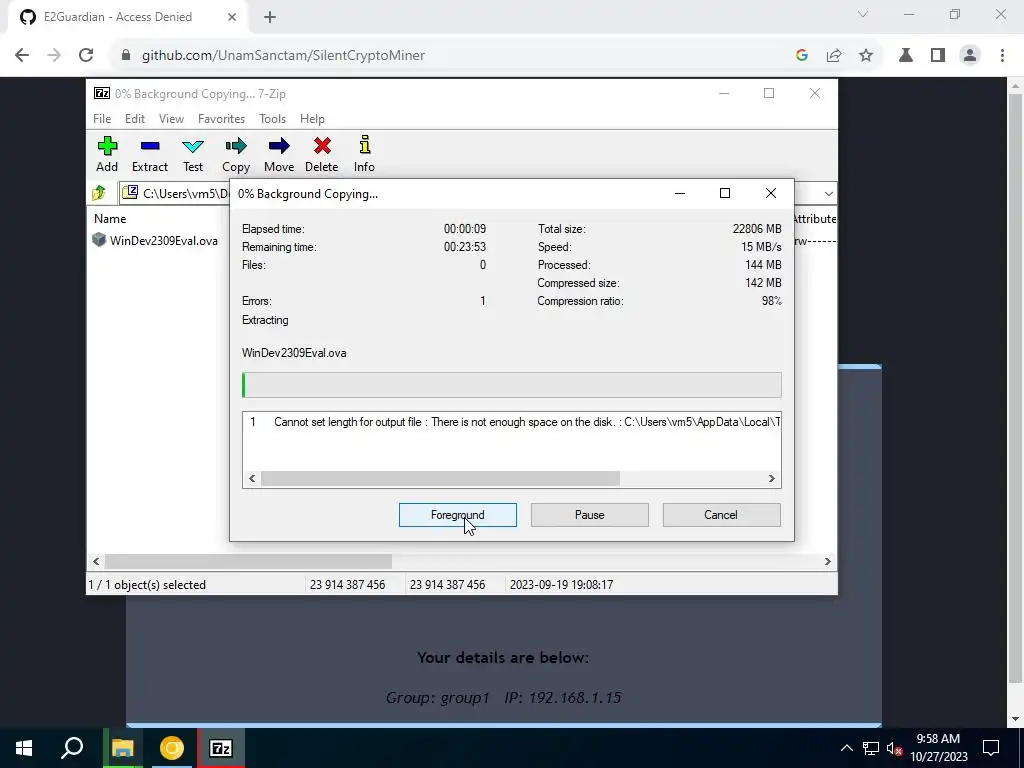The image size is (1024, 768).
Task: Select the WinDev2309Eval.ova file icon
Action: point(99,240)
